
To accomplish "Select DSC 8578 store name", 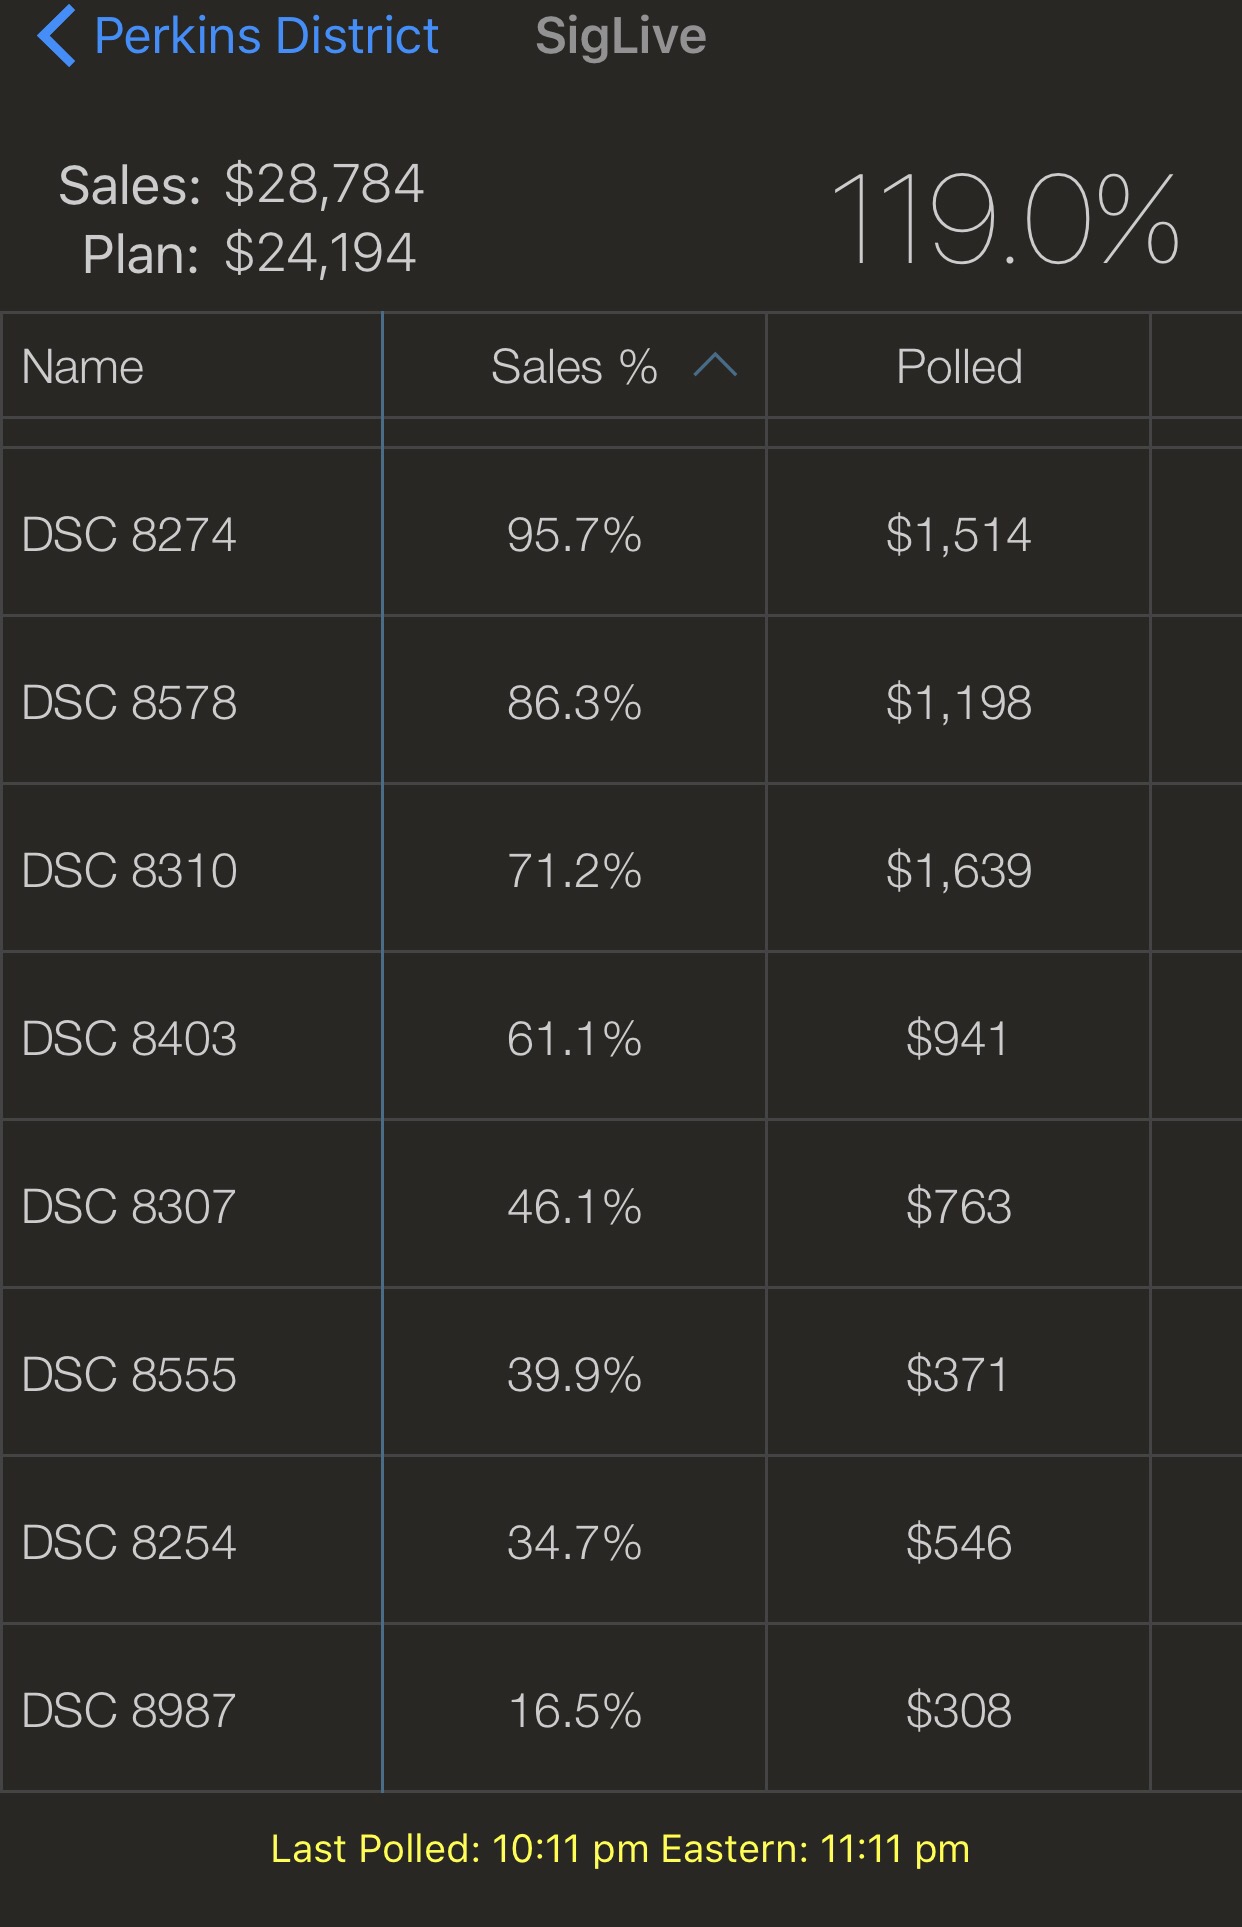I will click(x=129, y=702).
